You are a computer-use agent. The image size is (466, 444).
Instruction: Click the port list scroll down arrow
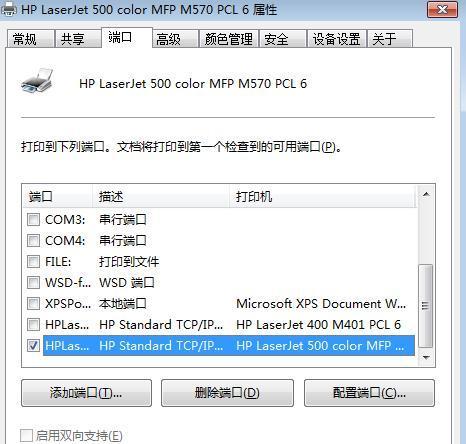(426, 357)
